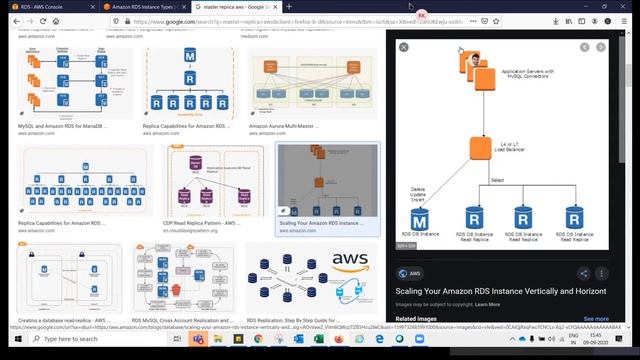Open Microsoft Edge from the taskbar
This screenshot has height=360, width=640.
click(x=379, y=339)
